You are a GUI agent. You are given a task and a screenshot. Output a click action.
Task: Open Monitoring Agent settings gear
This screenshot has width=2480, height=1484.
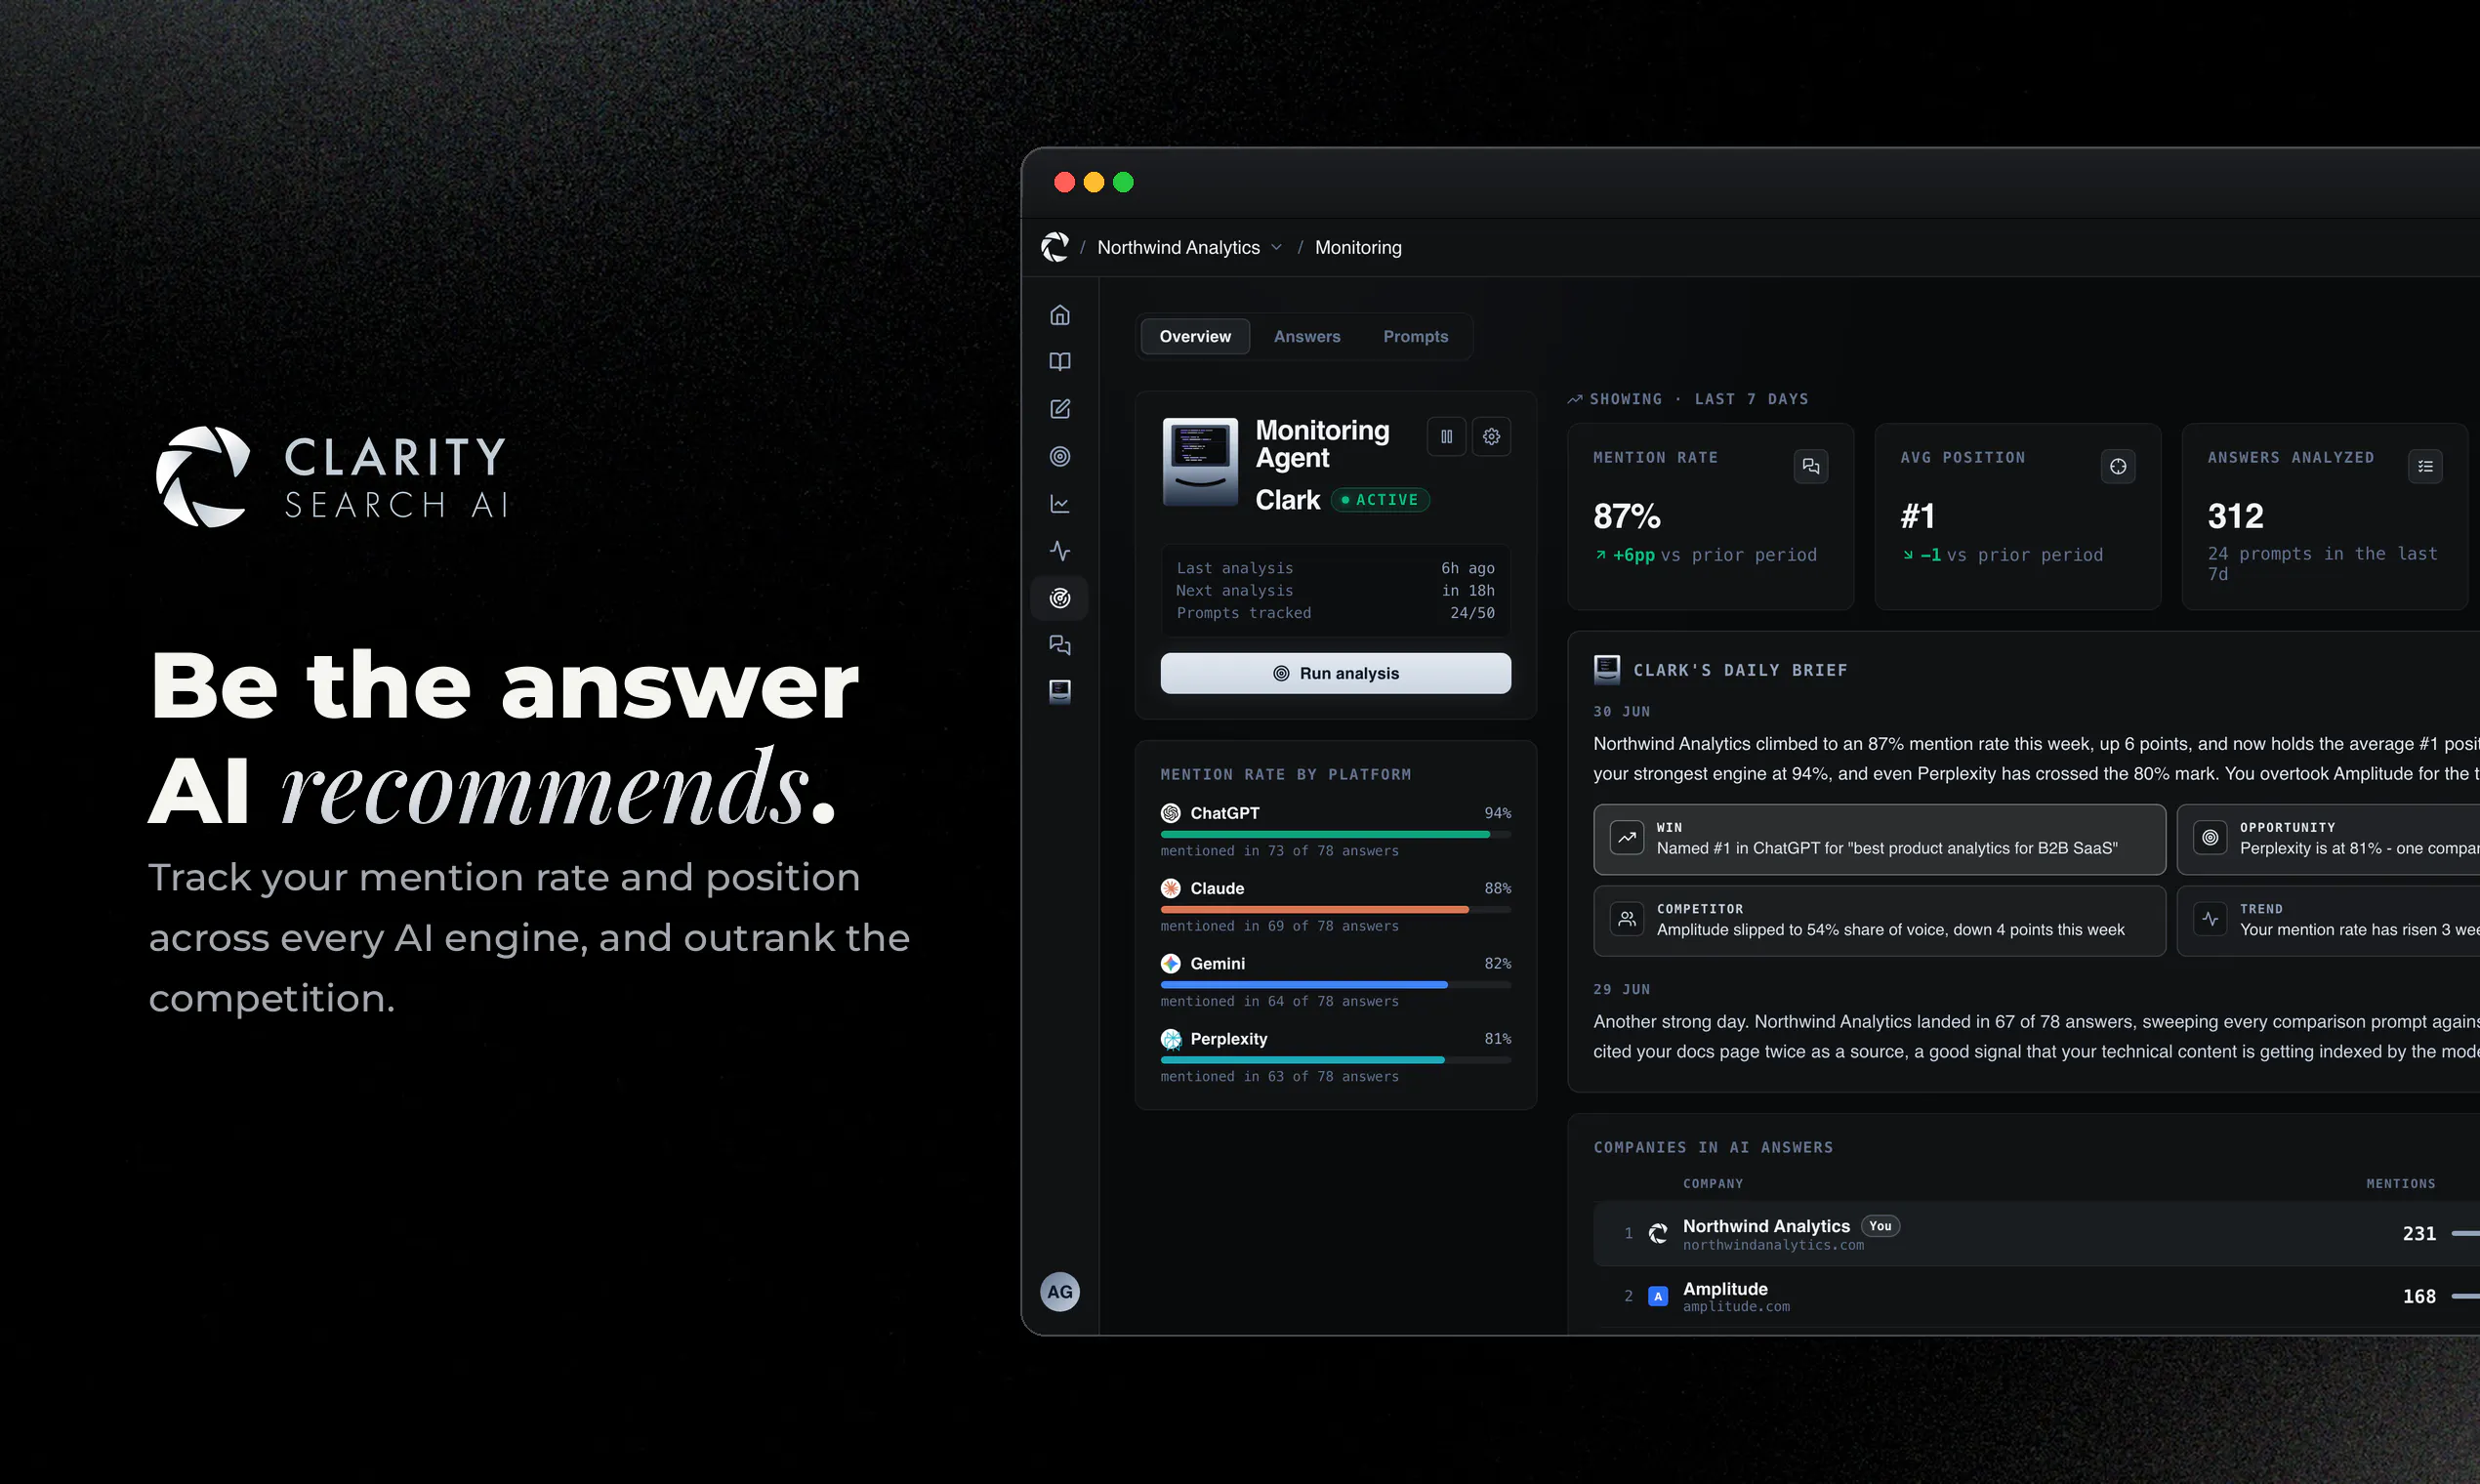click(x=1491, y=437)
